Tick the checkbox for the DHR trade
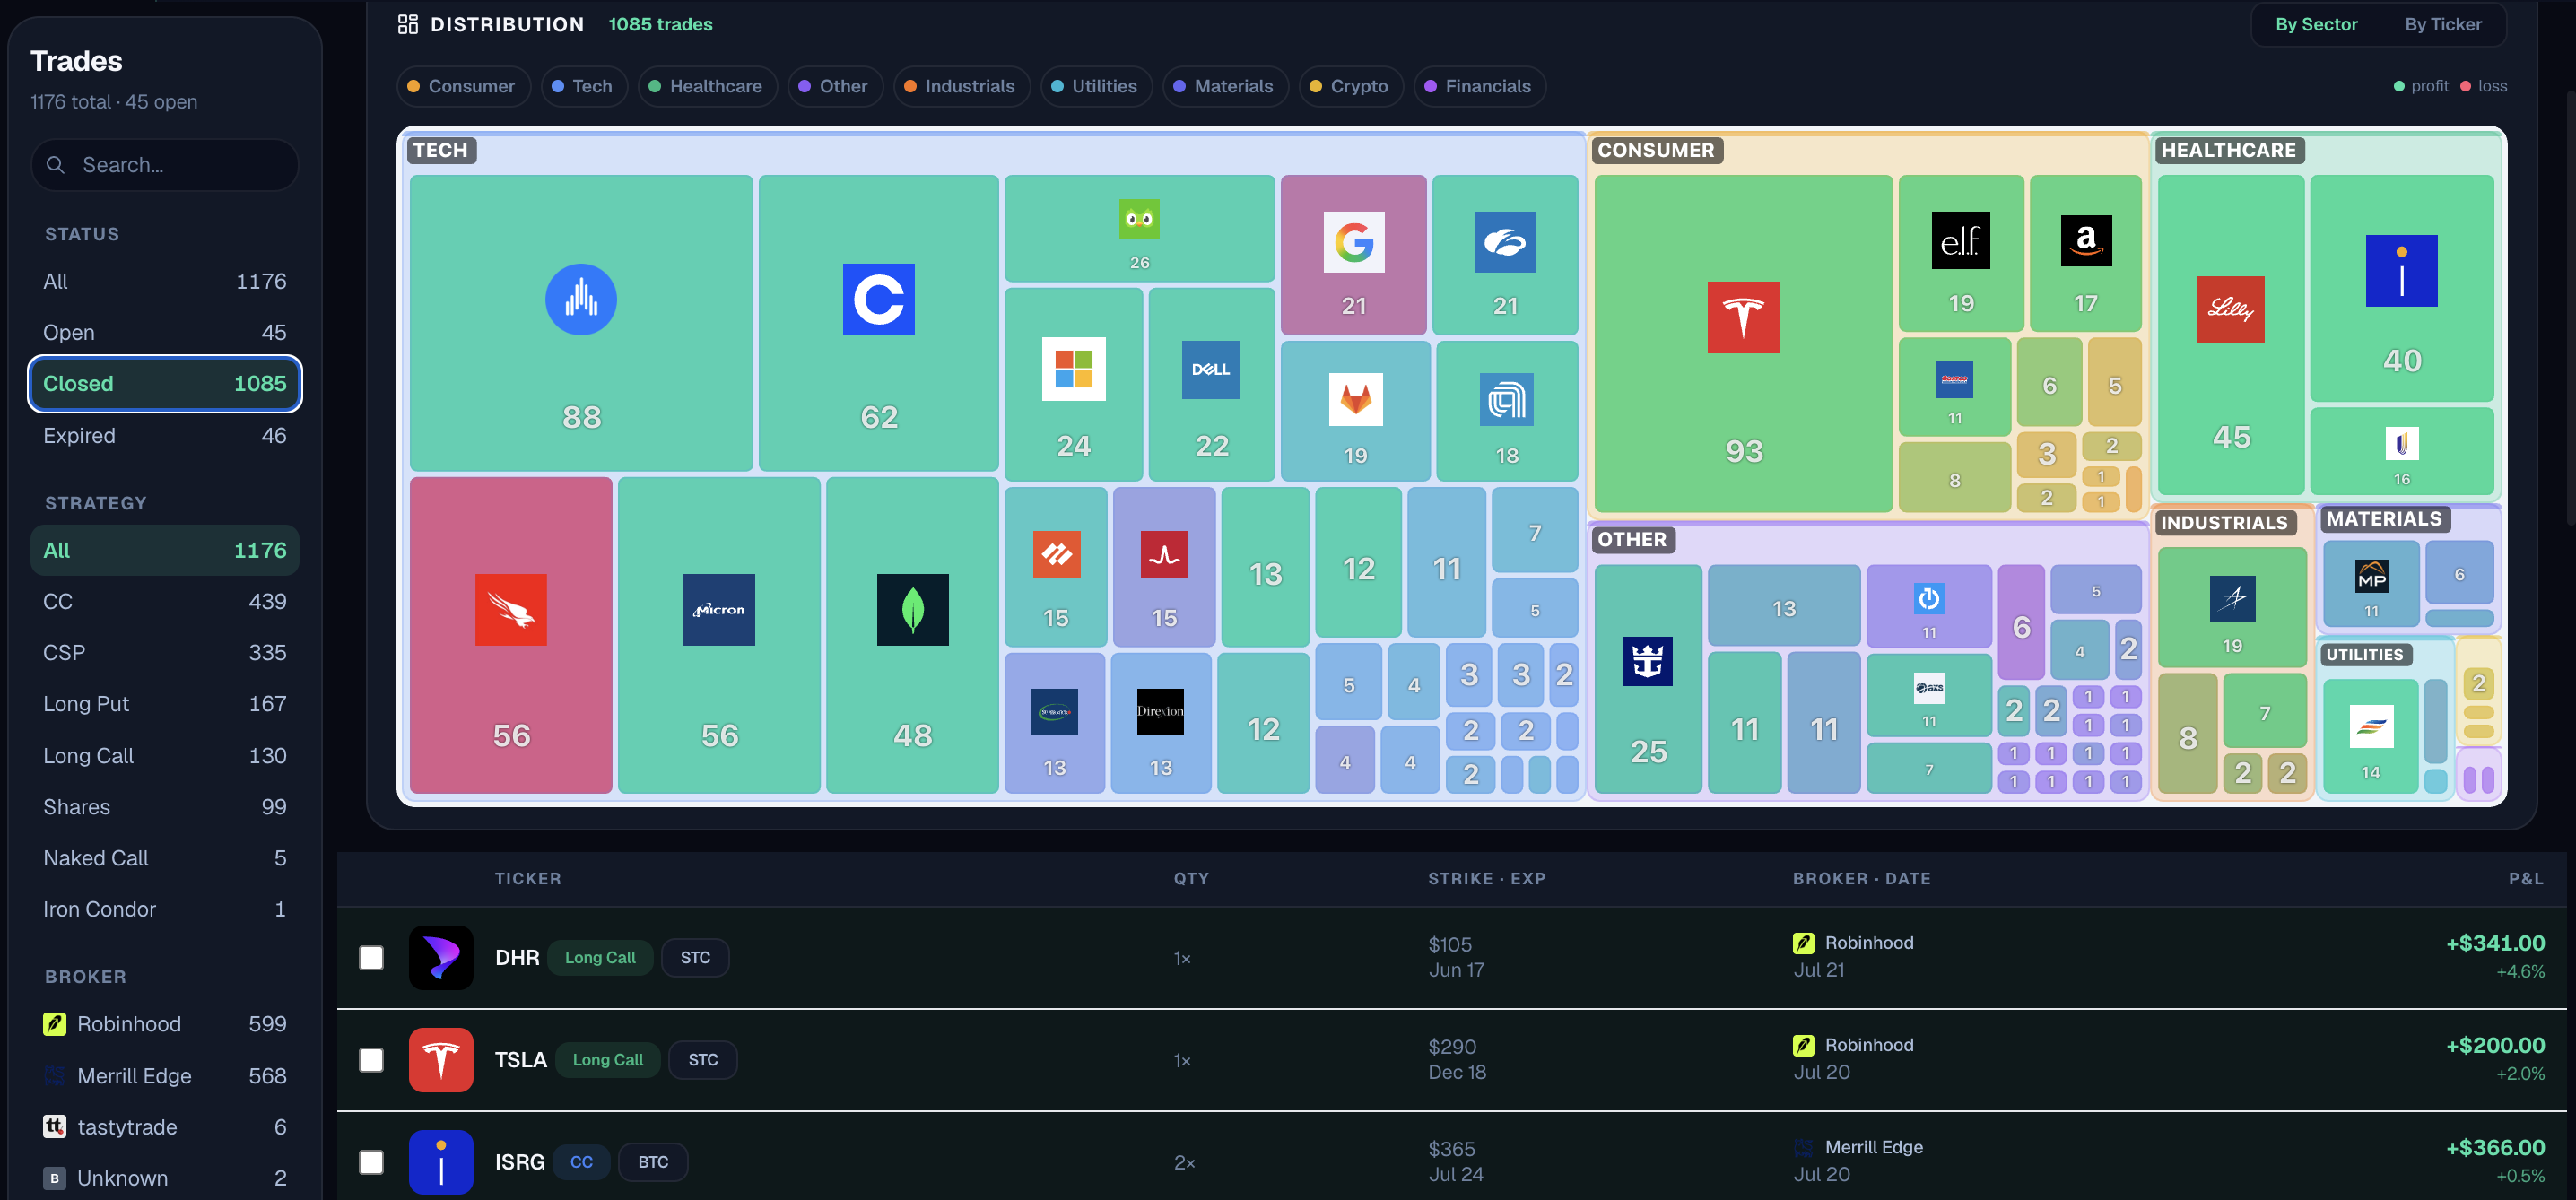Screen dimensions: 2576x1200 tap(371, 958)
